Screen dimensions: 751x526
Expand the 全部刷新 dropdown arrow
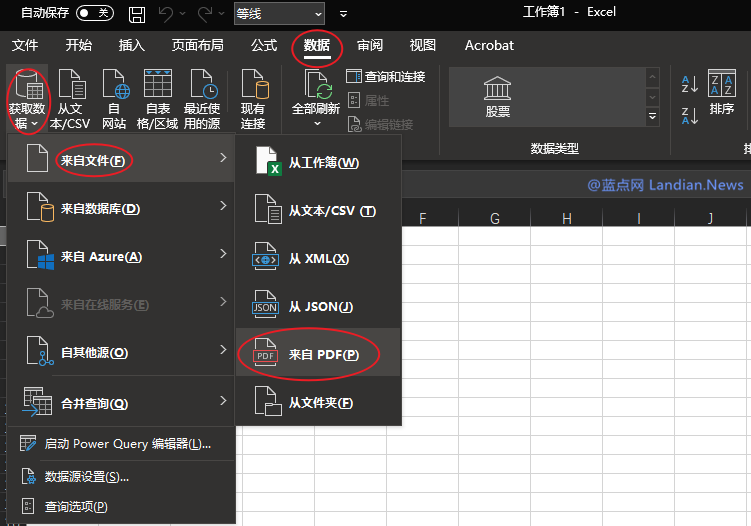point(317,124)
